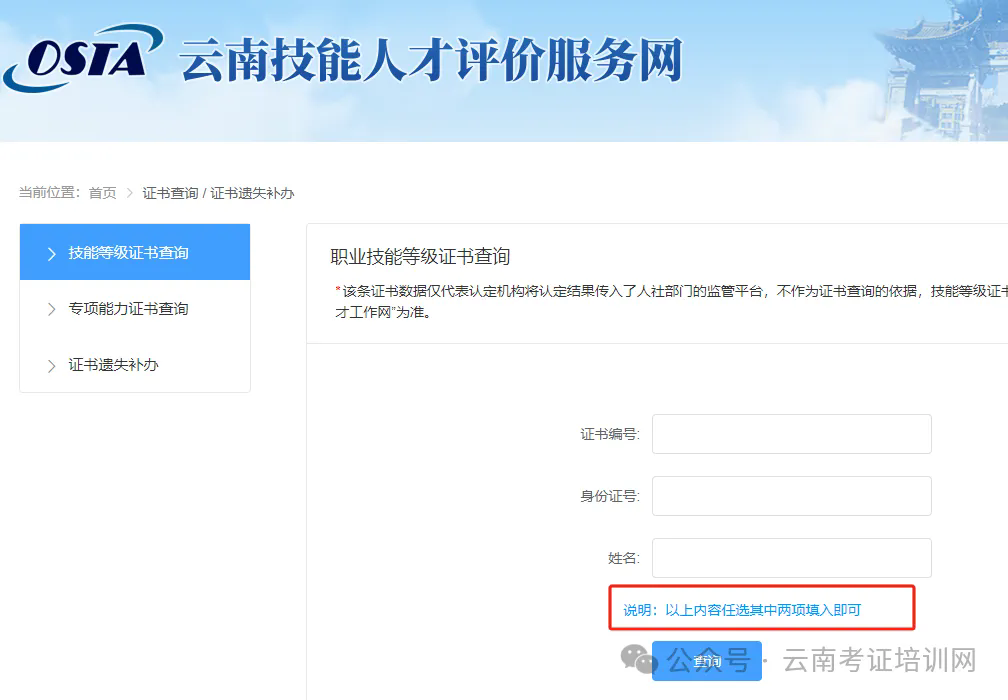Click the 证书查询 breadcrumb link
This screenshot has height=700, width=1008.
(x=170, y=193)
